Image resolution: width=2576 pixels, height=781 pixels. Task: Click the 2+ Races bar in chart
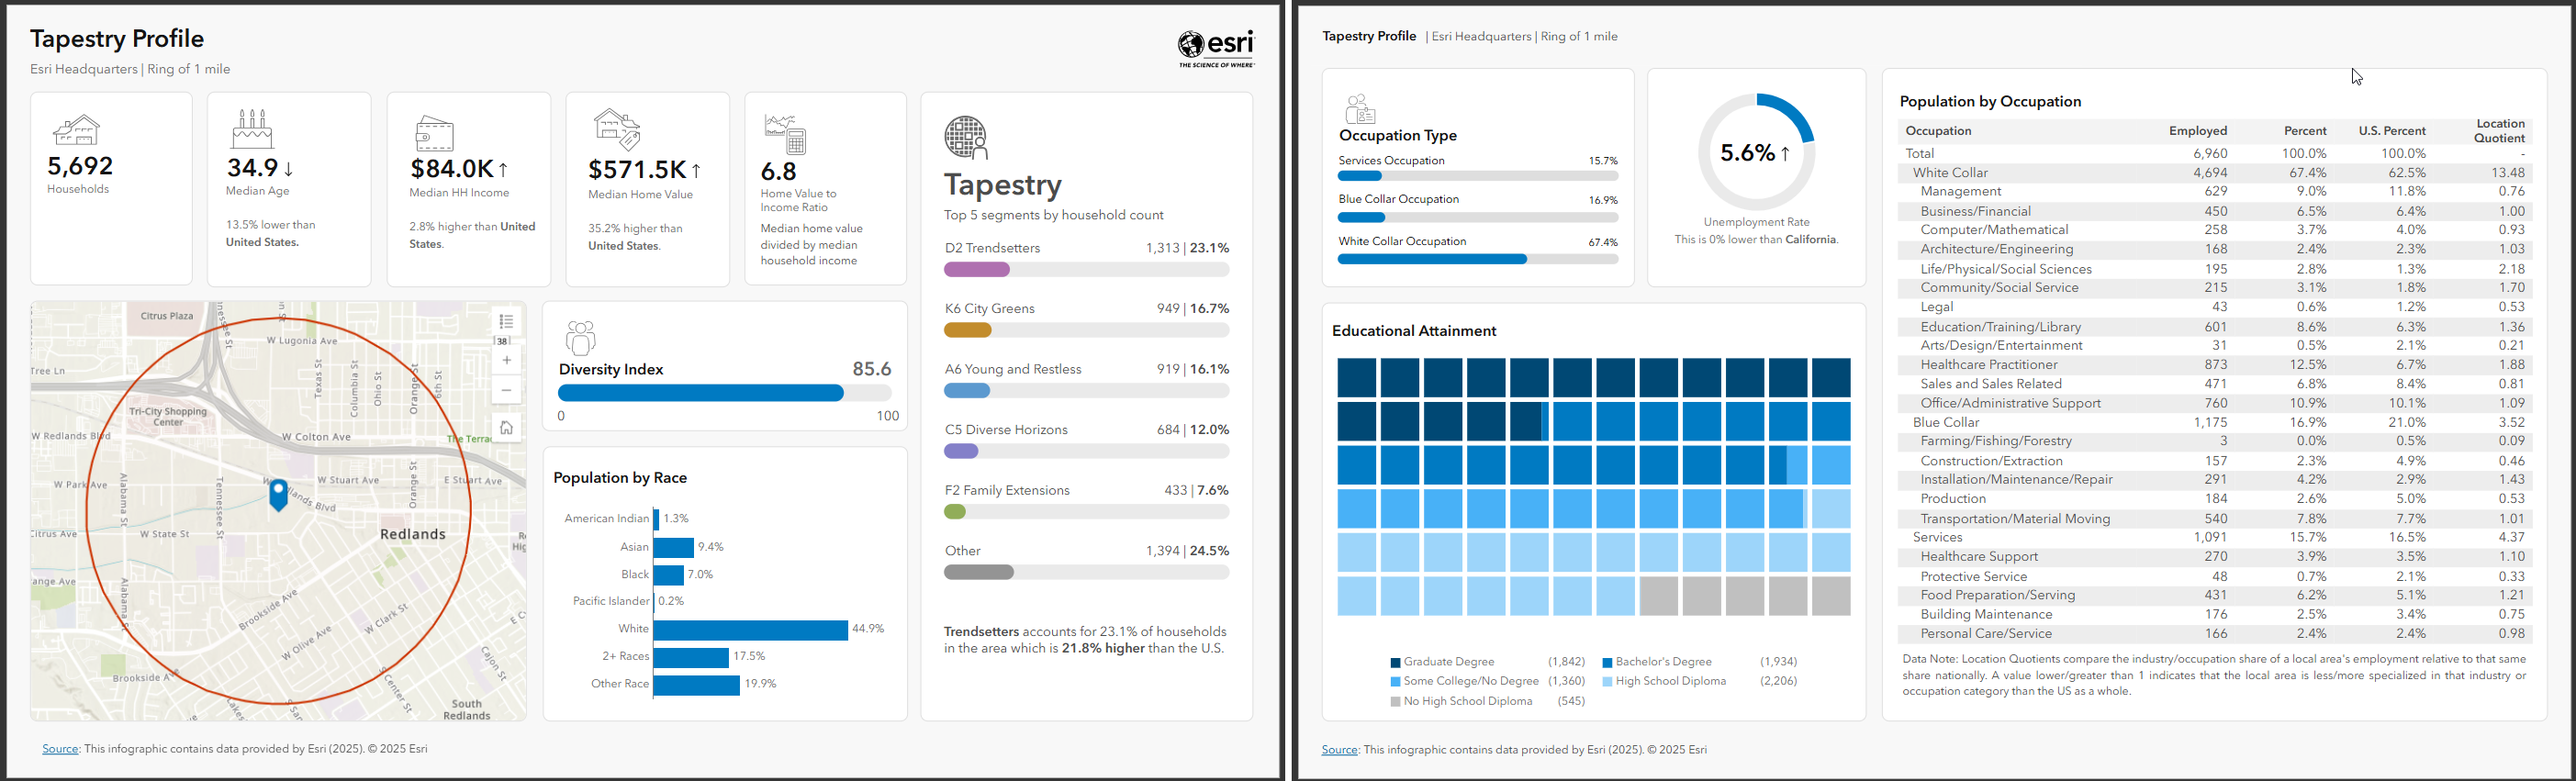pos(691,657)
